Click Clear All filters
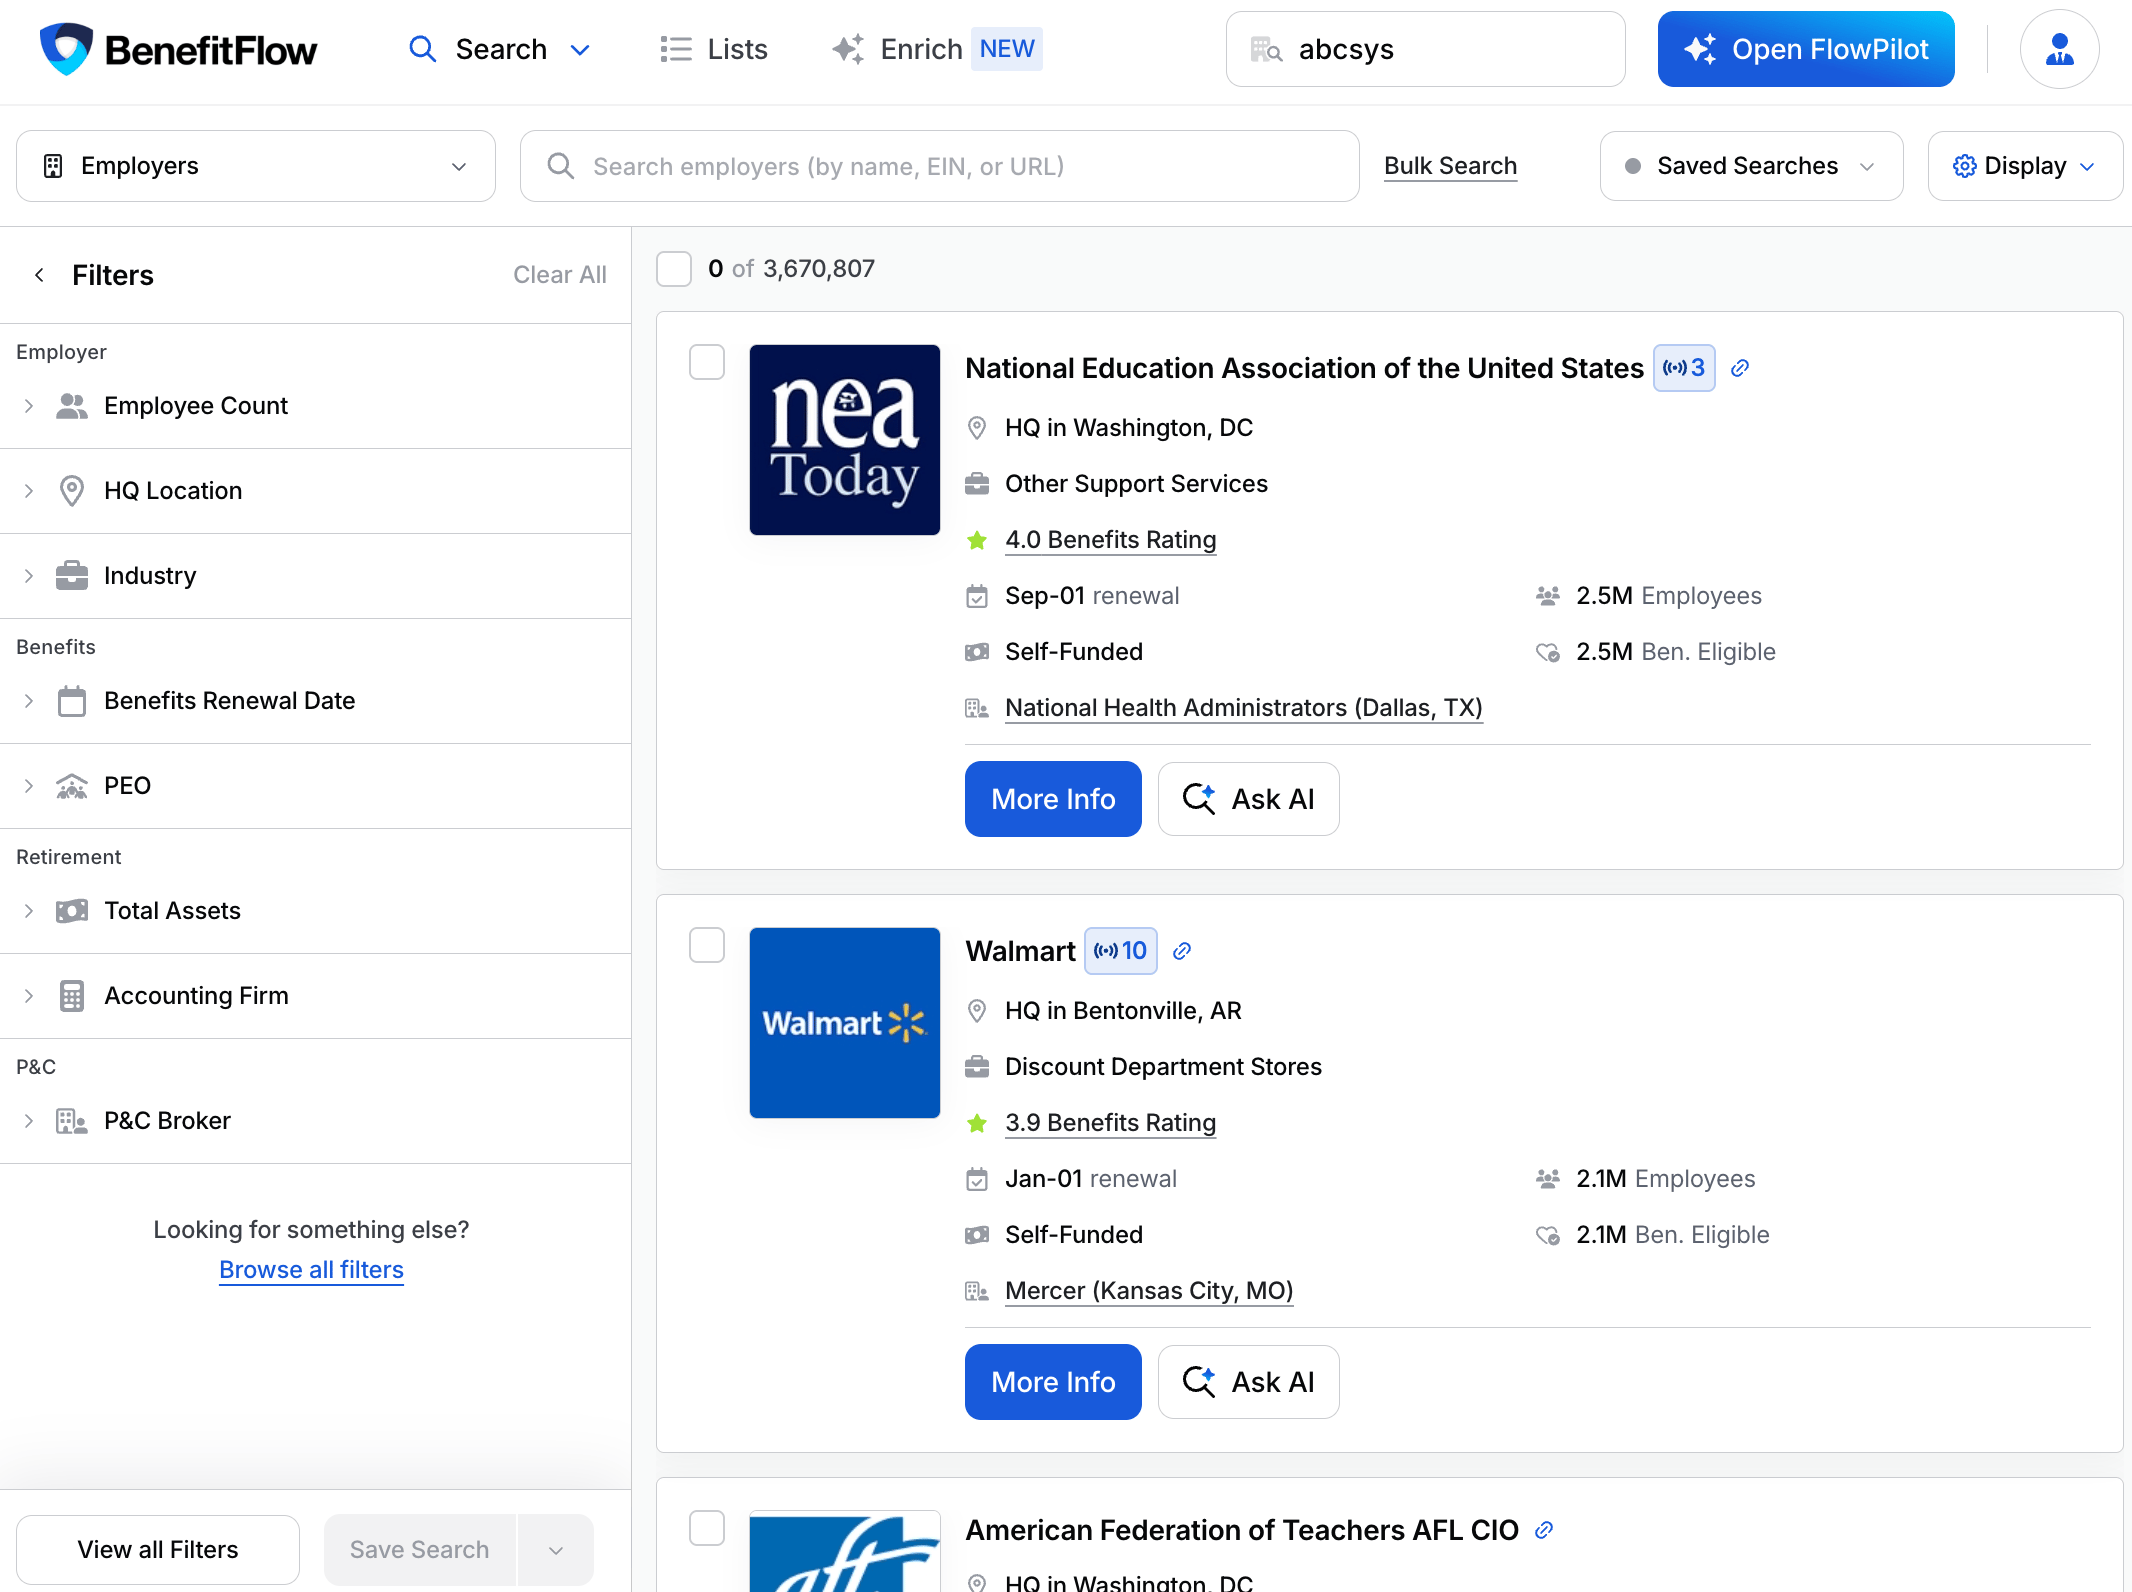 560,275
